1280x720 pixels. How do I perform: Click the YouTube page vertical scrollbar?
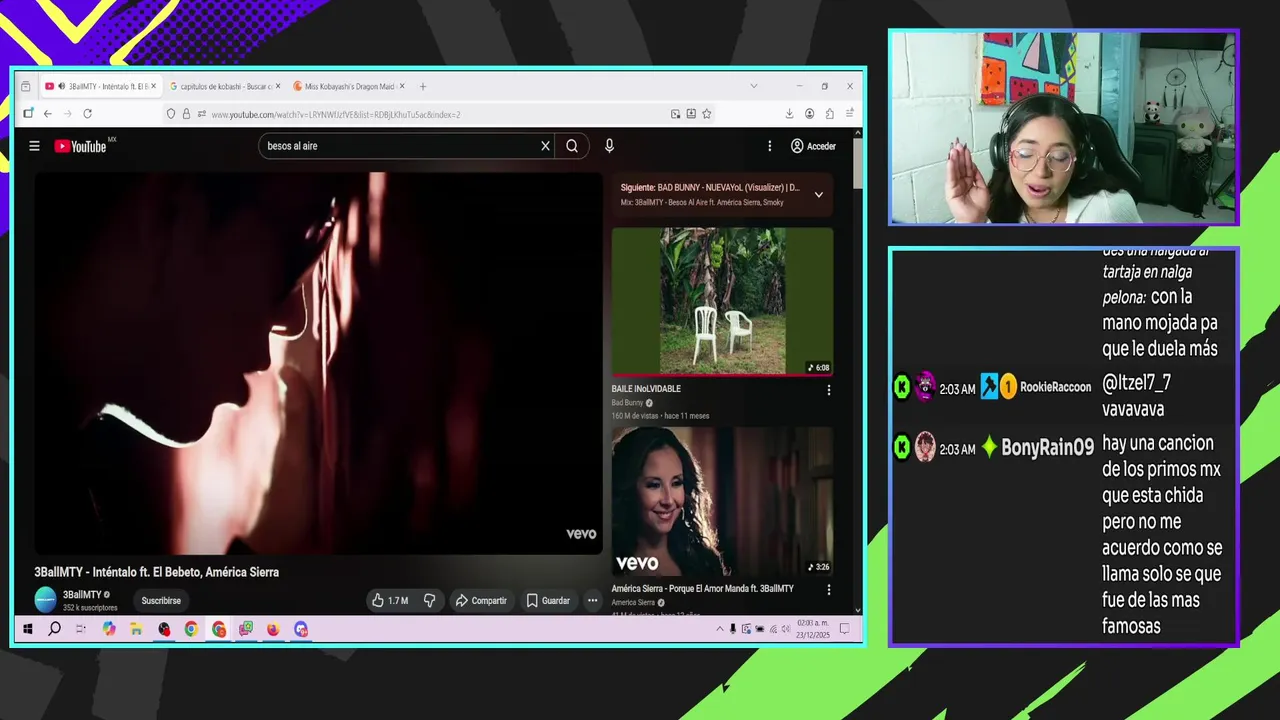[858, 165]
